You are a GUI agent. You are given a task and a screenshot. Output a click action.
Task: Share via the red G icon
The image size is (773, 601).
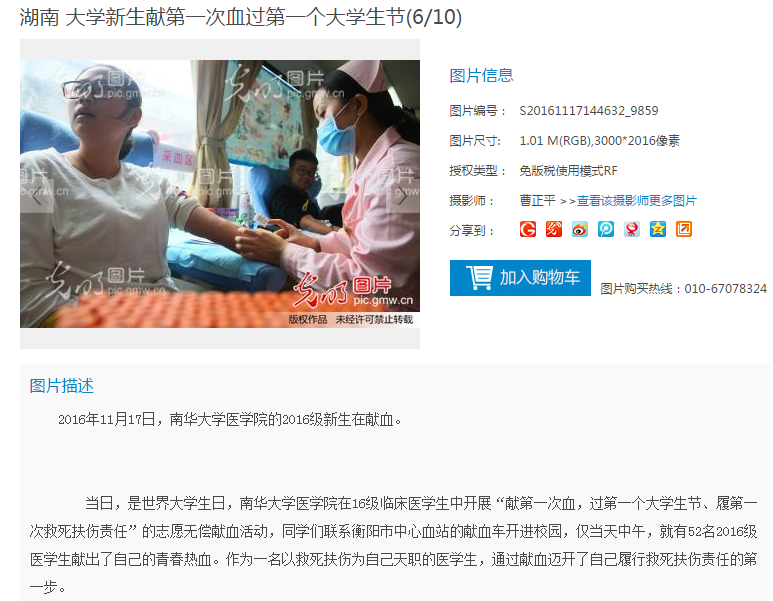click(527, 229)
